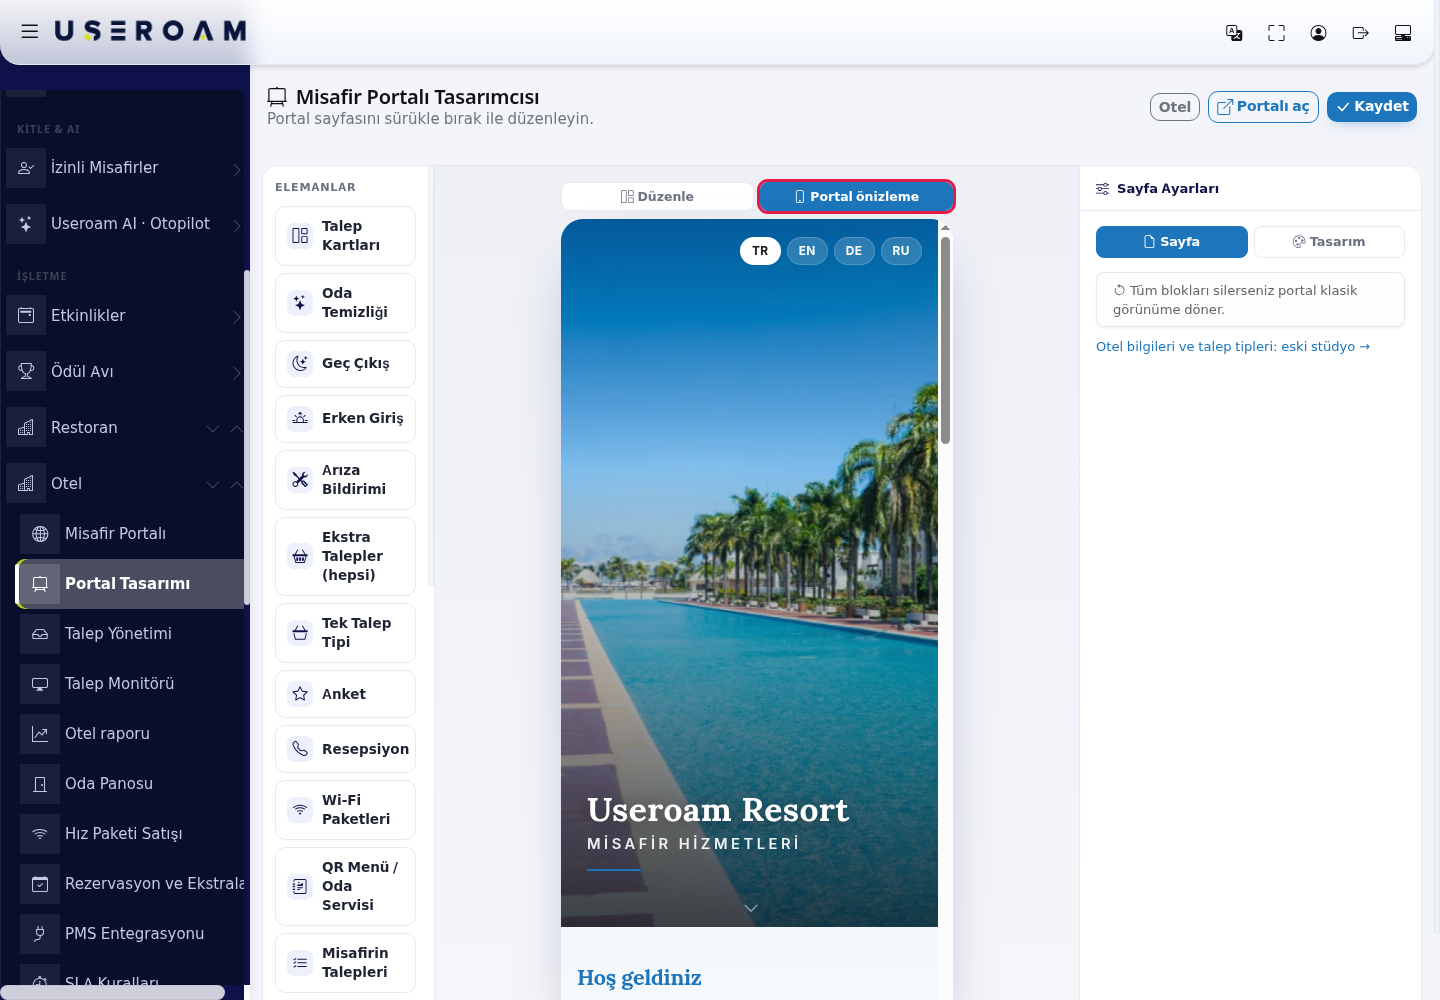Click the sidebar horizontal scrollbar

112,992
